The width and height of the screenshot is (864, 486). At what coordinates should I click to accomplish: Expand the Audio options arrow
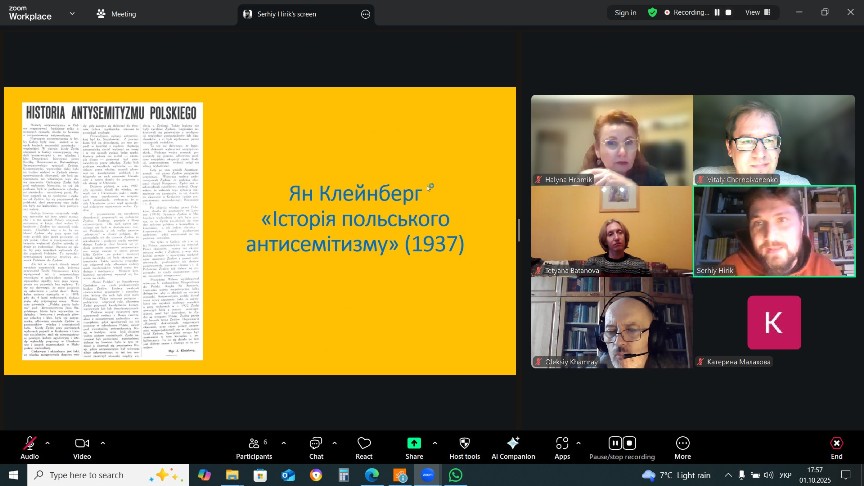click(x=49, y=442)
